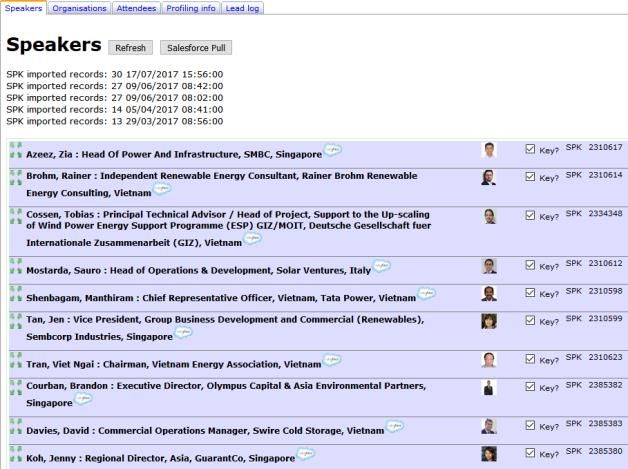Click the profile photo of Tan, Jen
This screenshot has width=628, height=469.
(489, 321)
